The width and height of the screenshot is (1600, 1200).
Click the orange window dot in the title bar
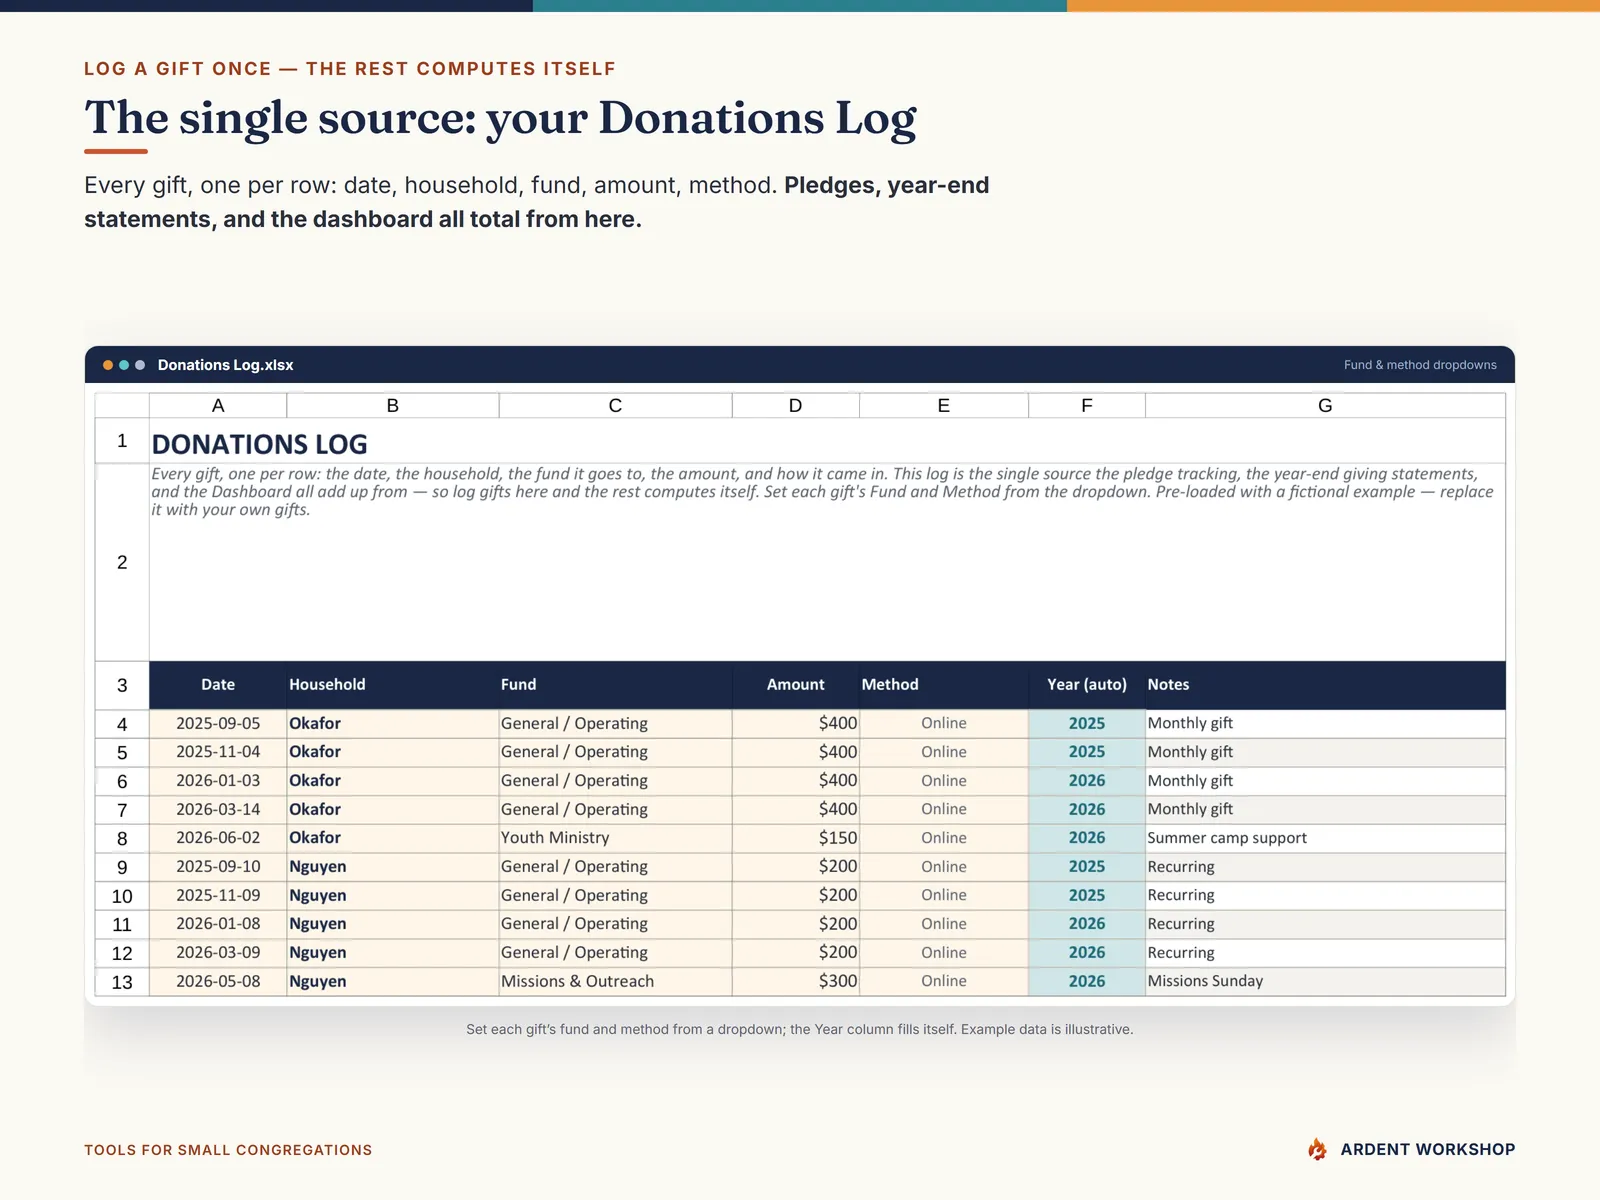click(x=108, y=365)
